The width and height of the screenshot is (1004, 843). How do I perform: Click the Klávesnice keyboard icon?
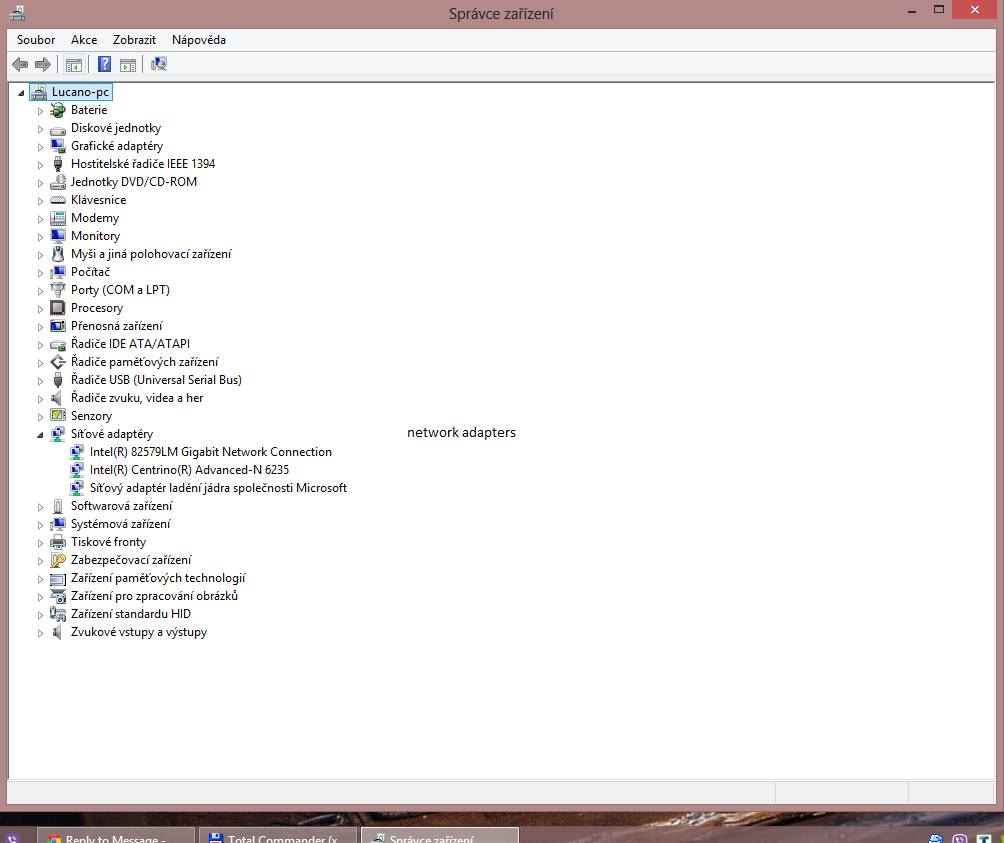[58, 200]
